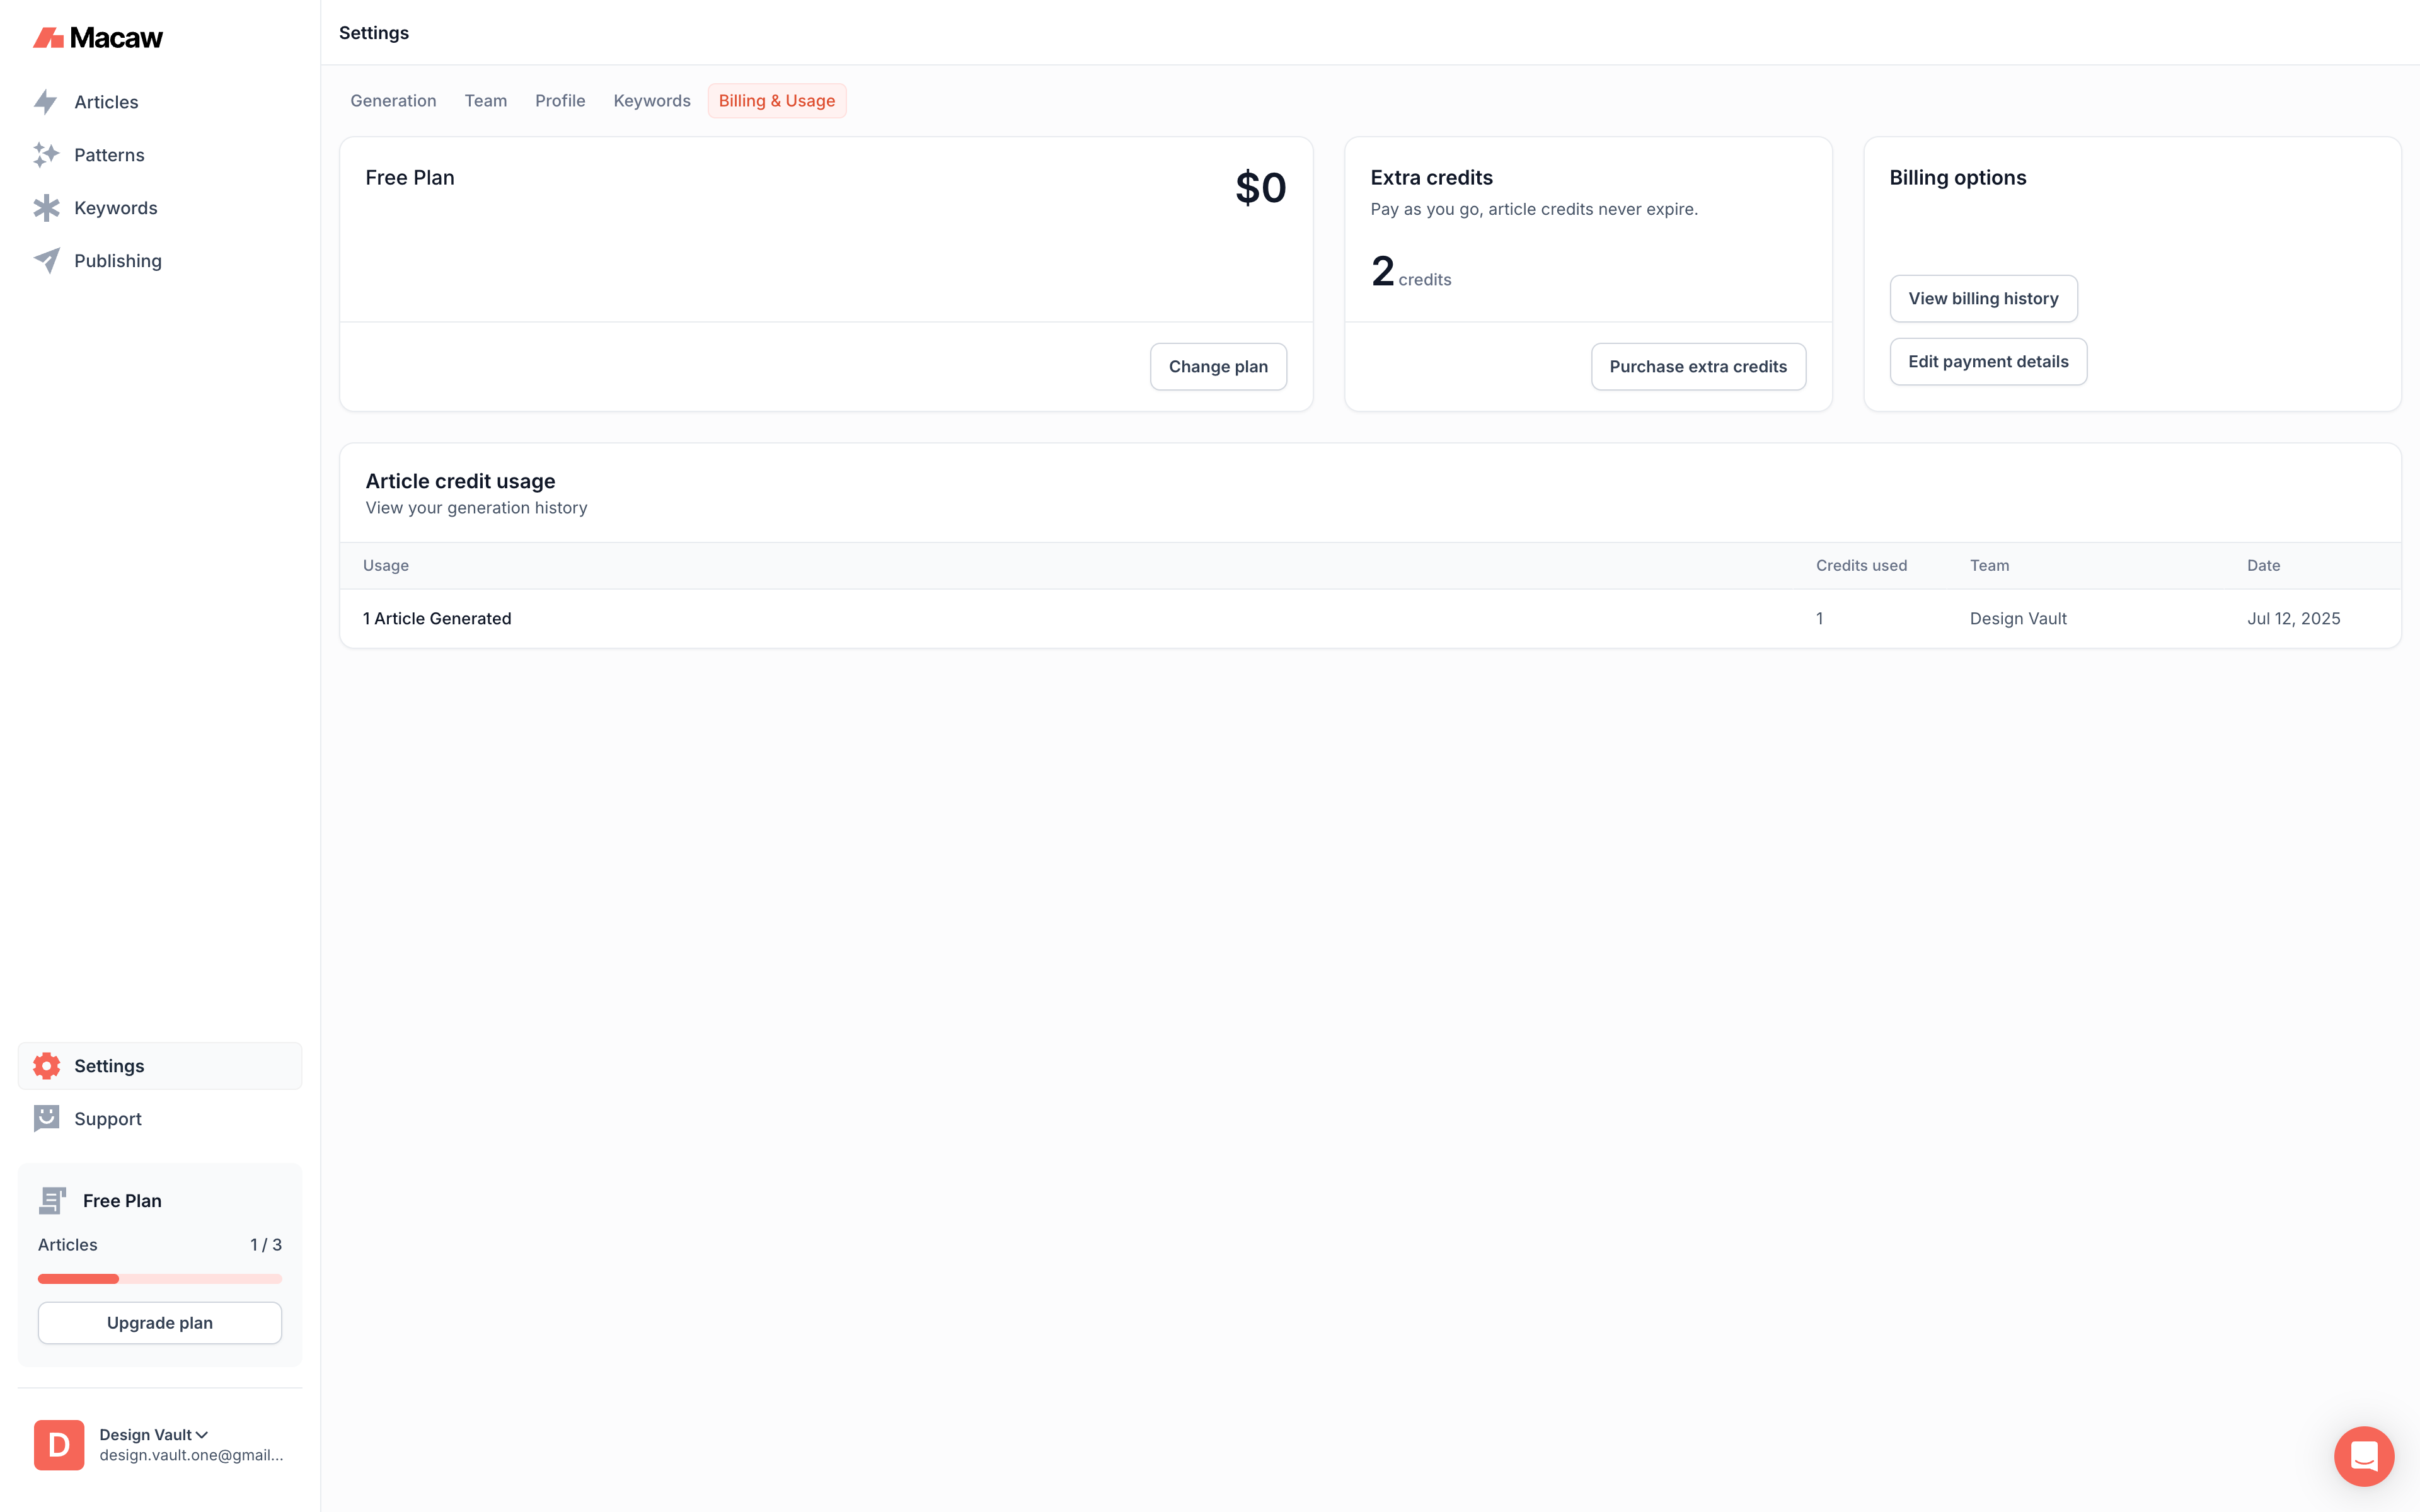Click the Change plan button
This screenshot has width=2420, height=1512.
(x=1217, y=366)
